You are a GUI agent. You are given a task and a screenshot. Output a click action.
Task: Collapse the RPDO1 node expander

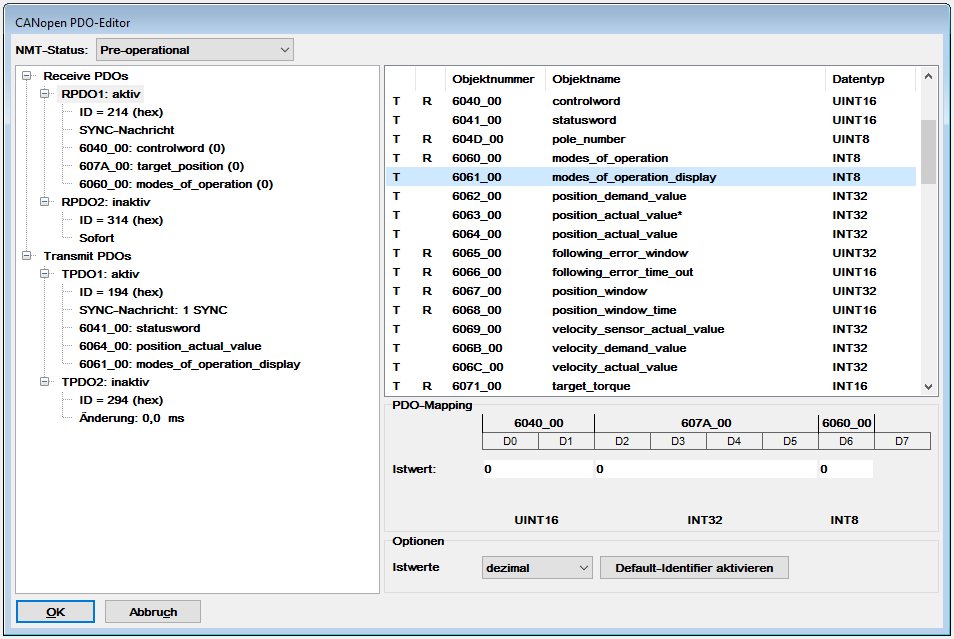point(44,94)
